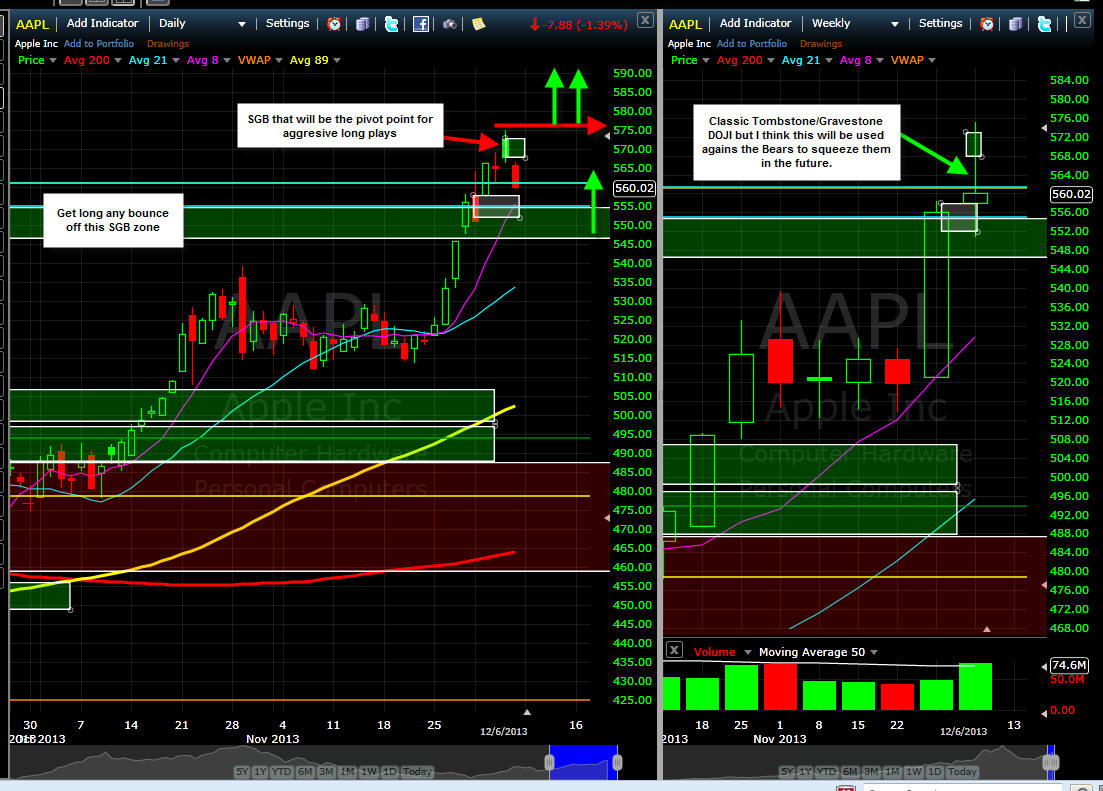Open Settings in Daily chart
Screen dimensions: 1103x791
[287, 23]
